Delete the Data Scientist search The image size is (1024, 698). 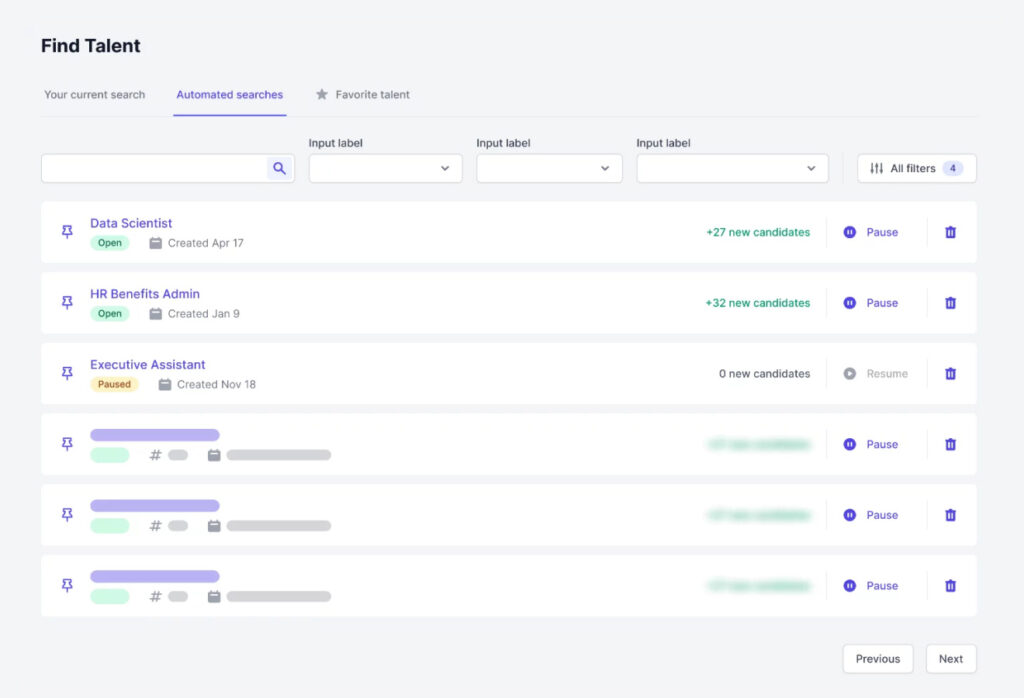click(x=950, y=232)
